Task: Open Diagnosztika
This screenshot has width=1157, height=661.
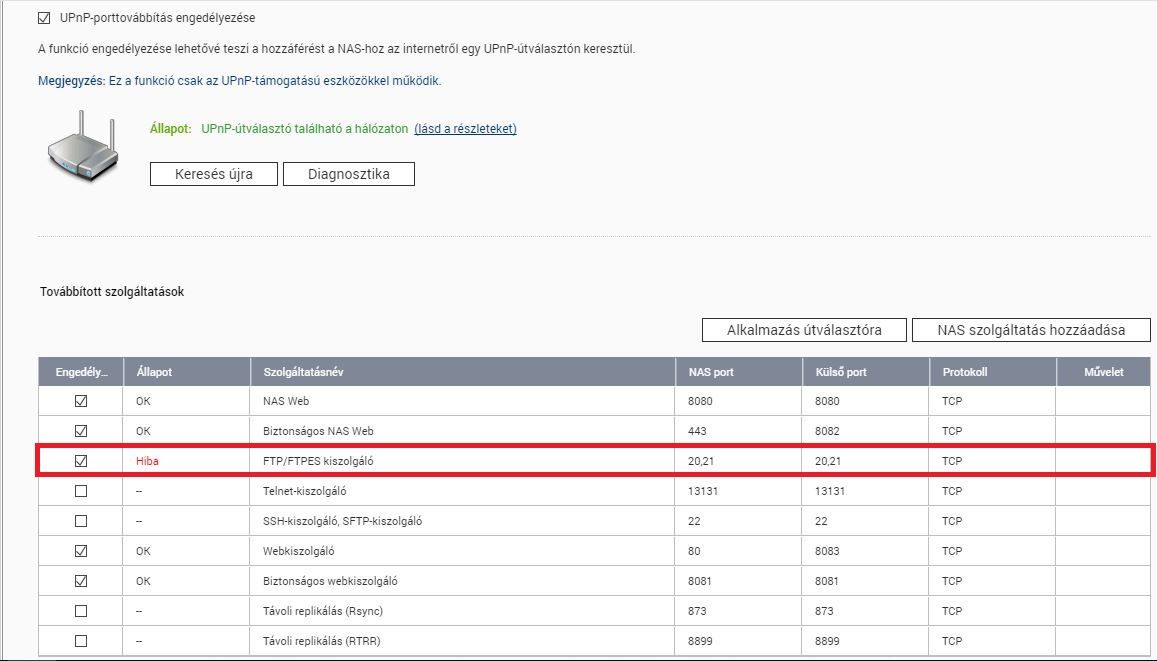Action: pos(348,174)
